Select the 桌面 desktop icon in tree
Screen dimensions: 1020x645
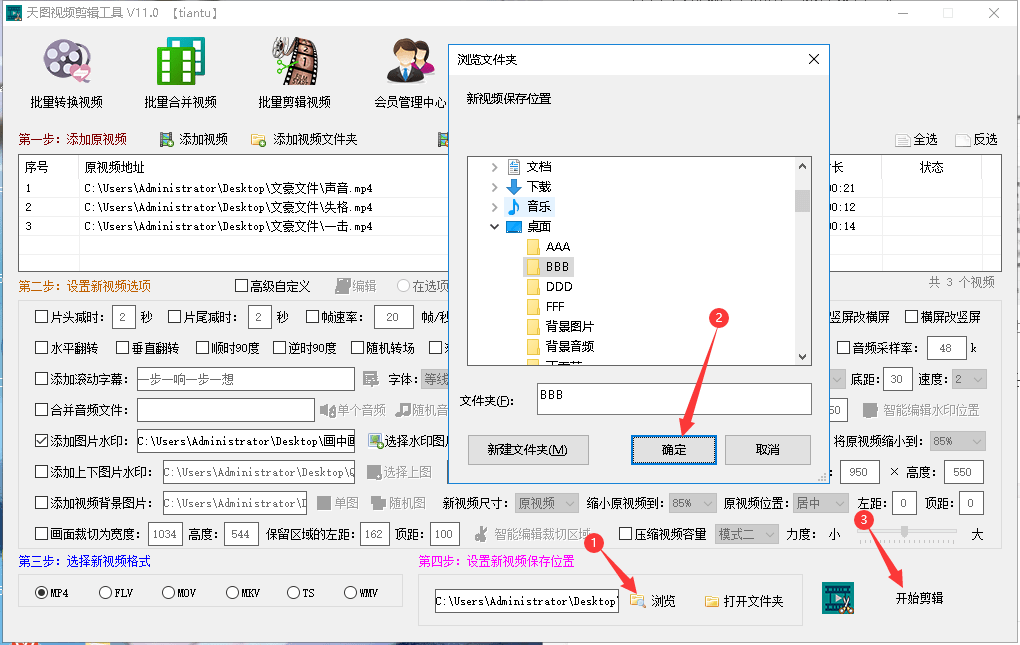(x=514, y=227)
